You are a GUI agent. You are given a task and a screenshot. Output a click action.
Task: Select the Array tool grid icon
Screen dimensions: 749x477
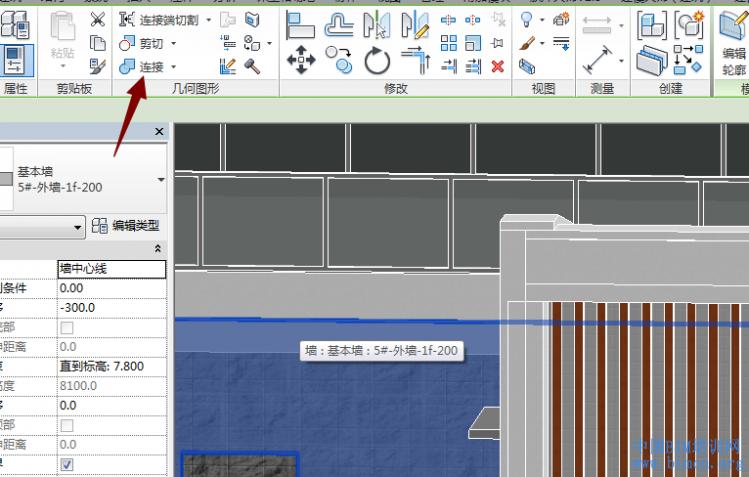448,43
